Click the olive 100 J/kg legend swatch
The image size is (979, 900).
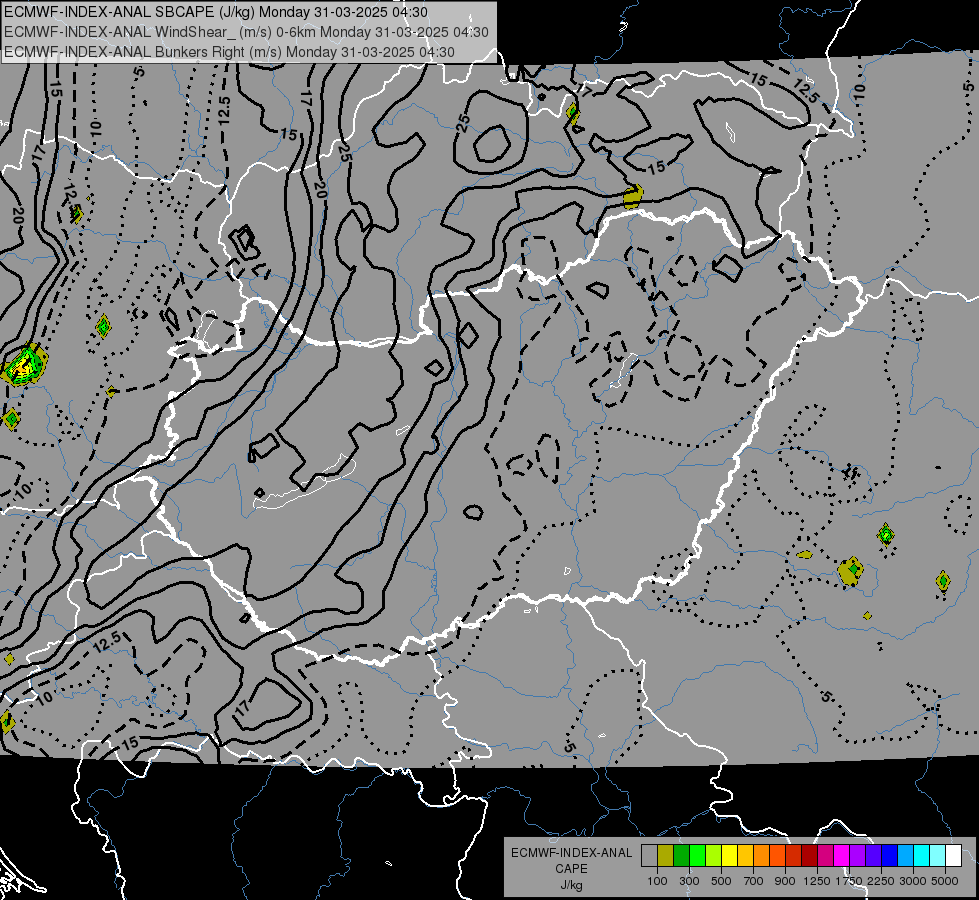click(x=666, y=855)
